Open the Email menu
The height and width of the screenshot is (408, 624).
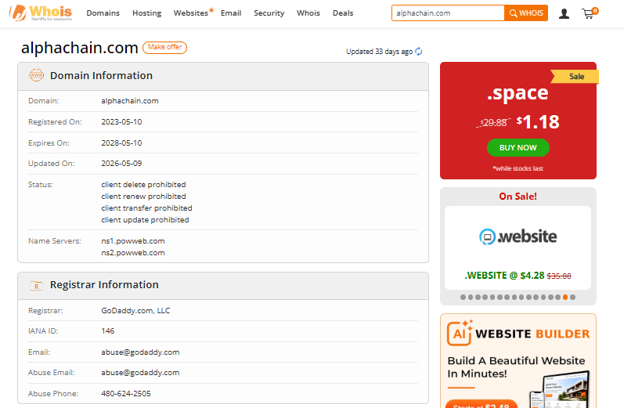click(x=231, y=13)
